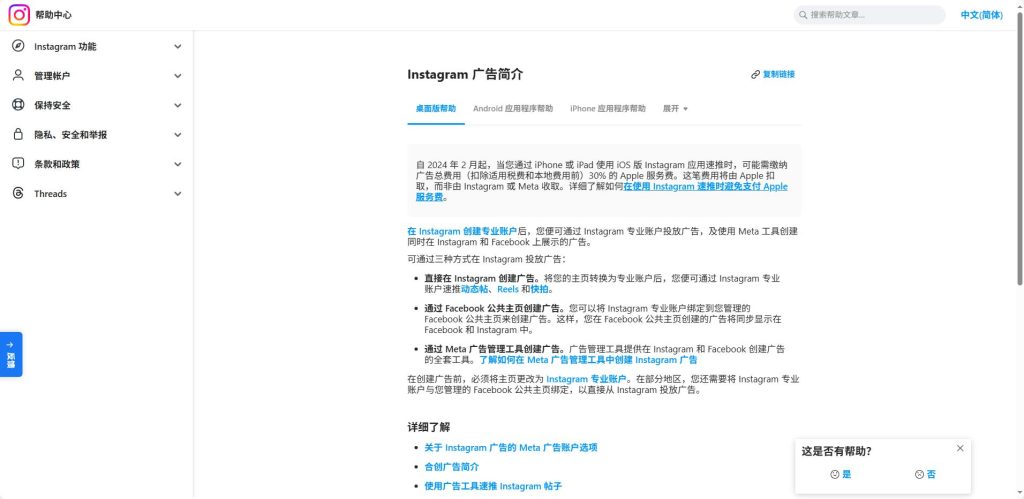Viewport: 1024px width, 499px height.
Task: Click the Instagram logo icon
Action: pos(19,15)
